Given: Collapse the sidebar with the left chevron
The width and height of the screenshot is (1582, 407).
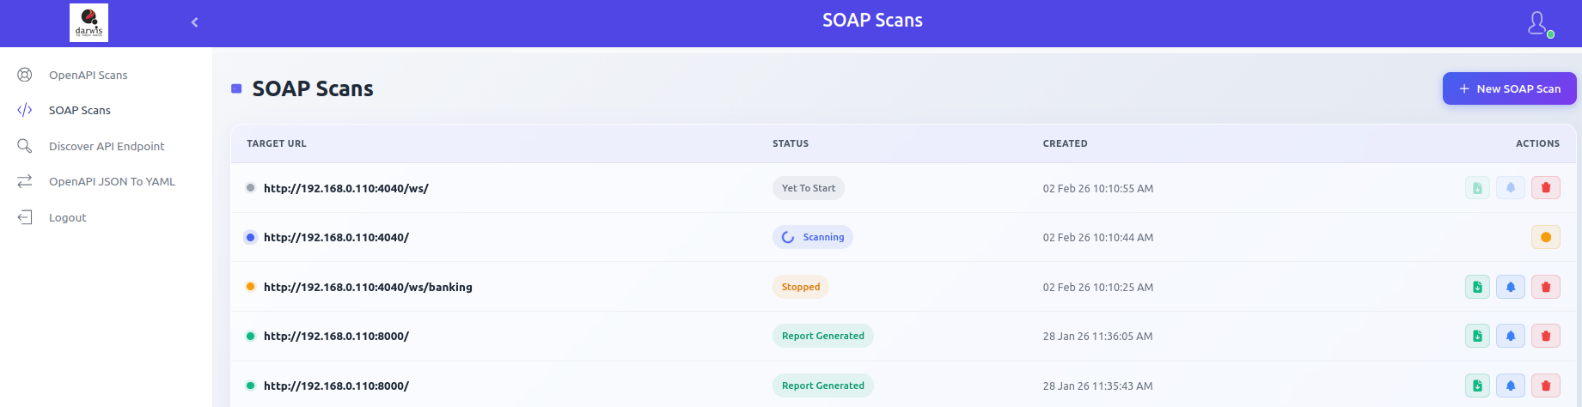Looking at the screenshot, I should point(194,22).
